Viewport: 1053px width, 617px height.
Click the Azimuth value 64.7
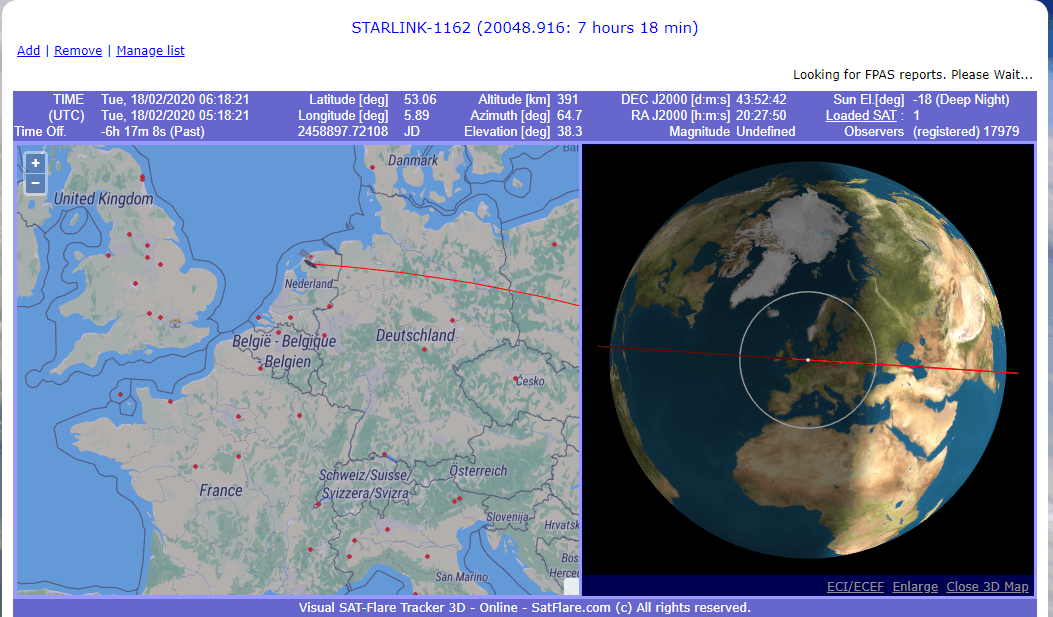coord(569,115)
